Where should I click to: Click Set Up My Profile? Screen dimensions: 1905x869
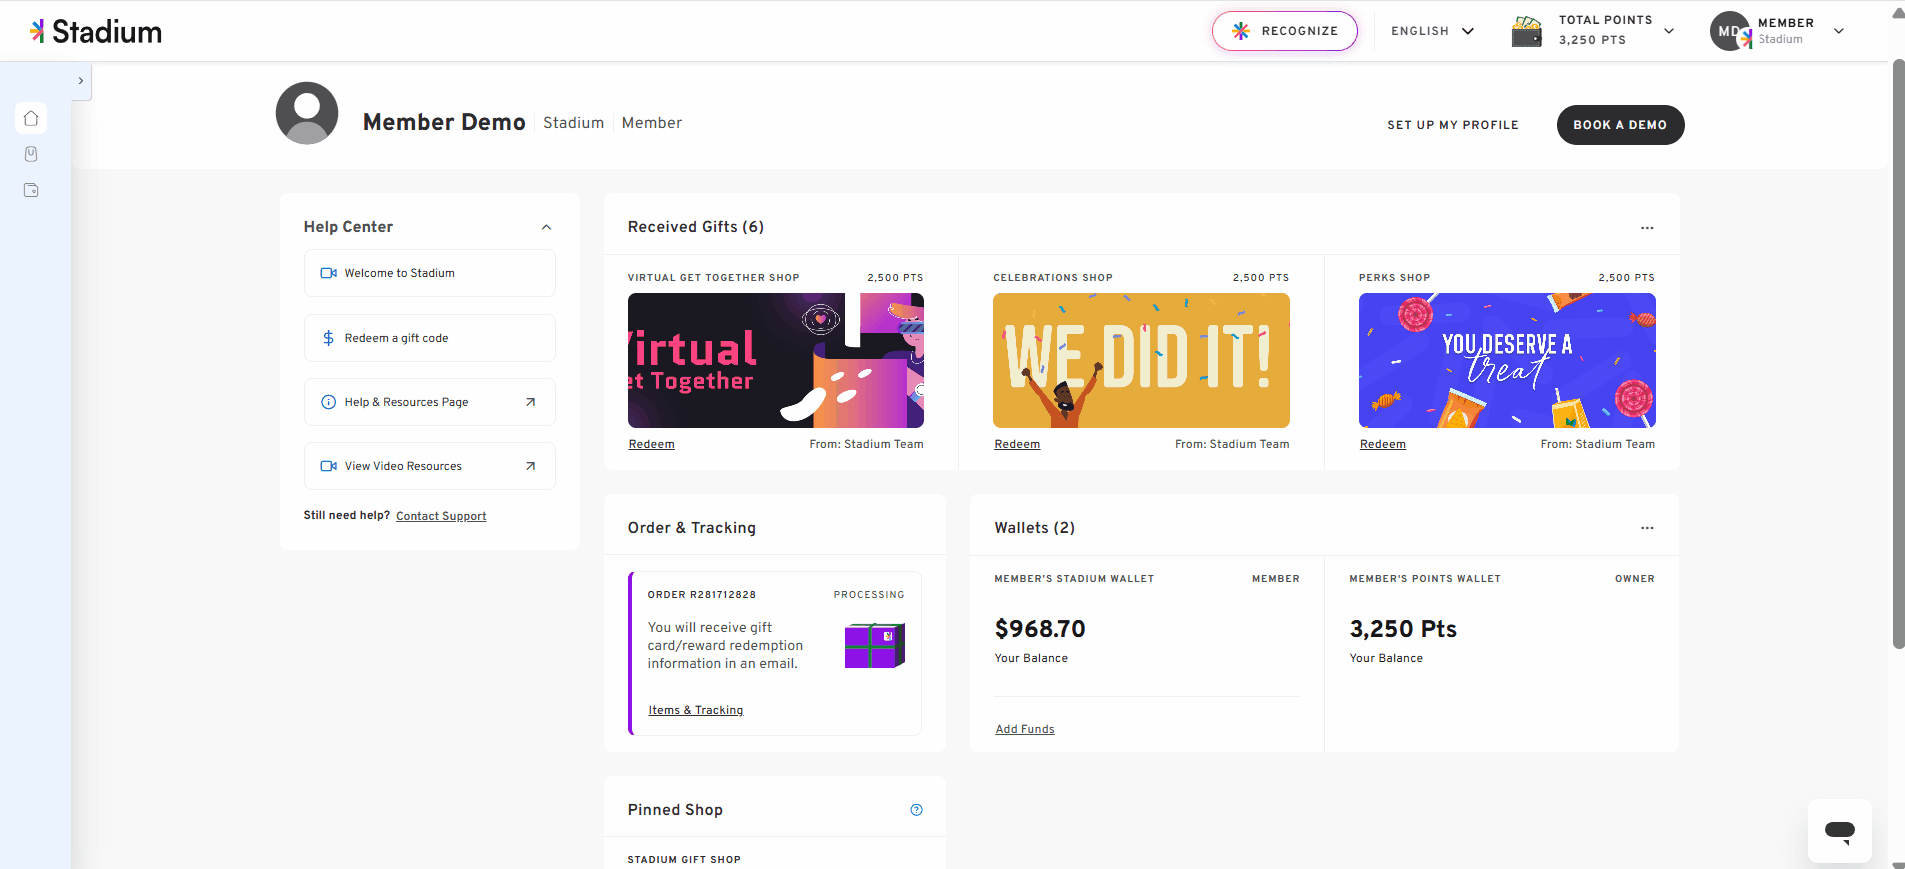pos(1452,125)
